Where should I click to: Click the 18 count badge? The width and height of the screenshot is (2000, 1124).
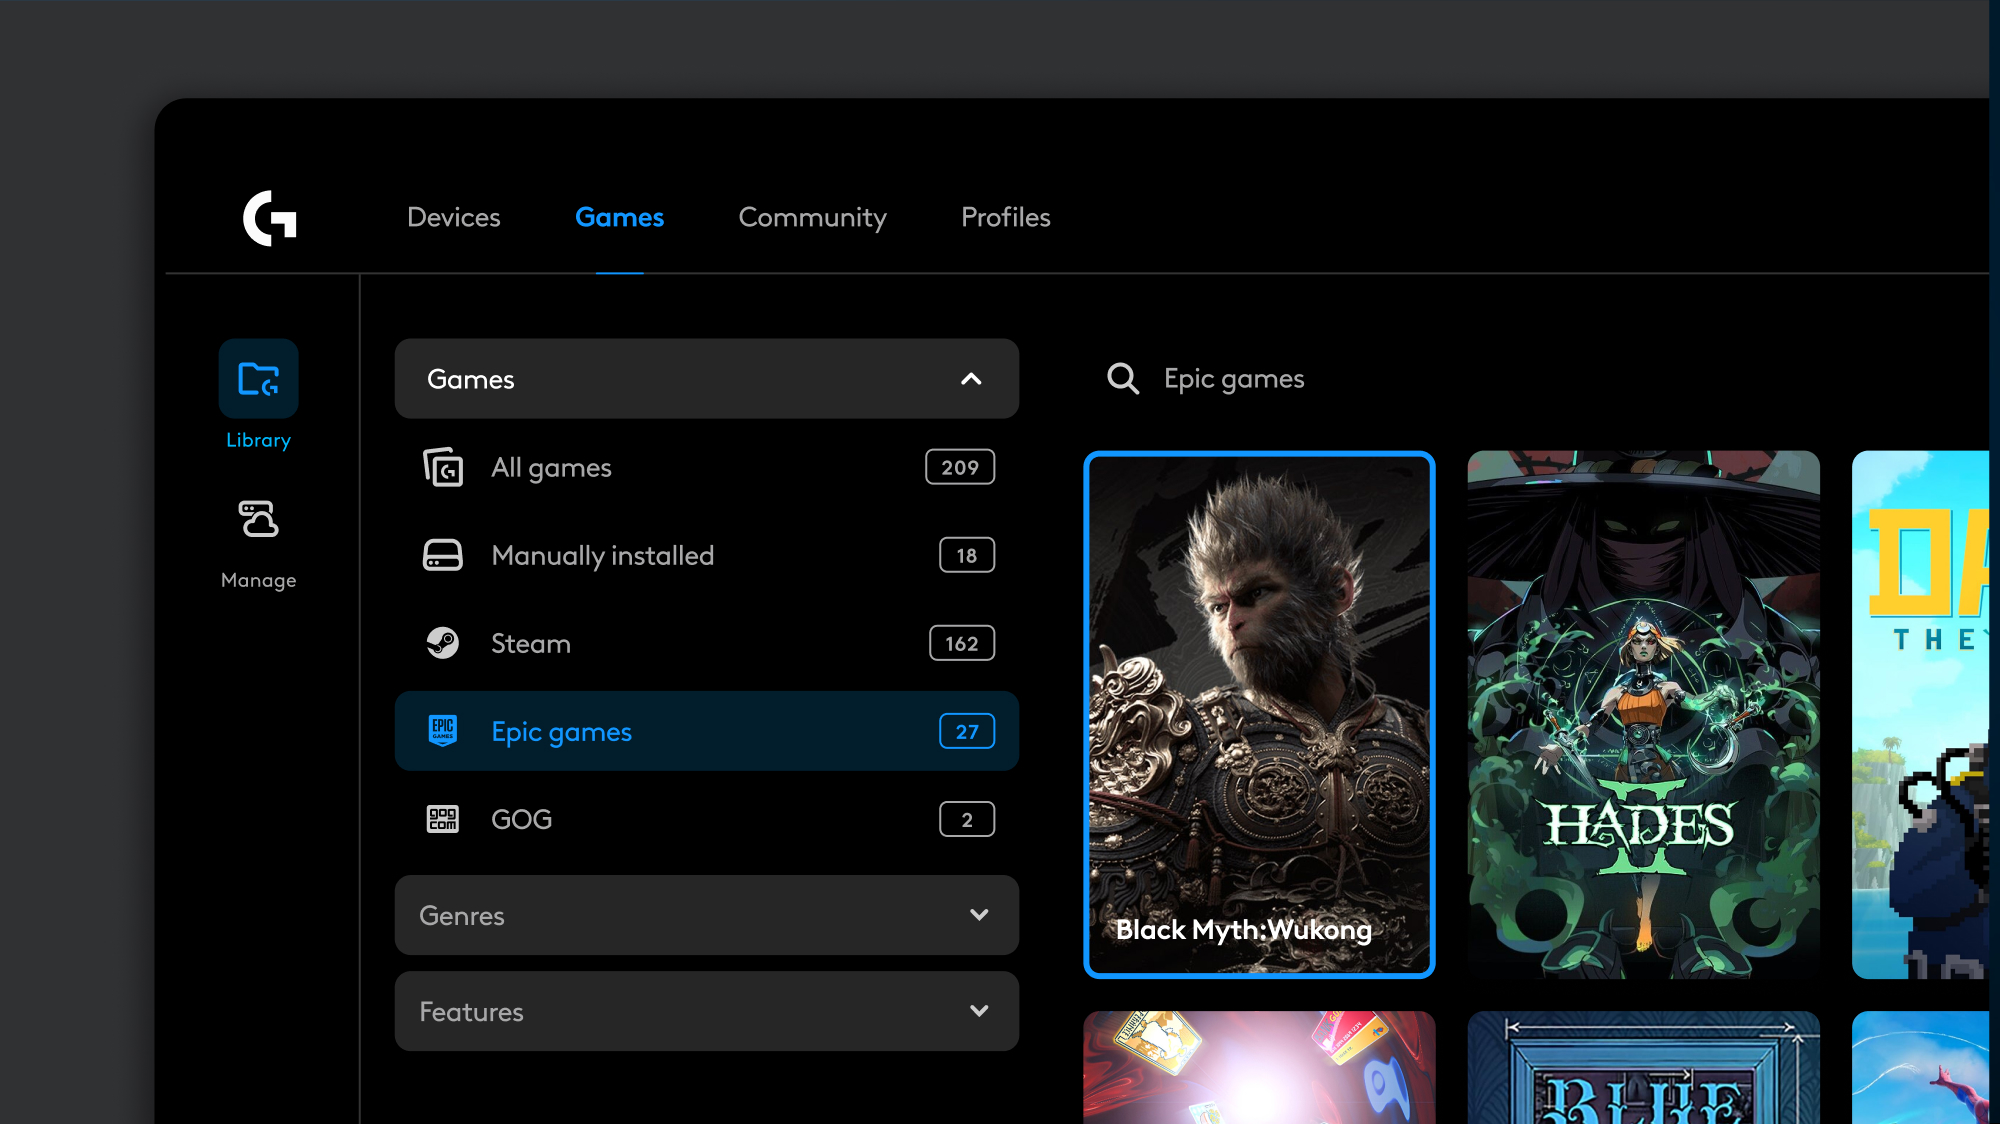tap(967, 555)
